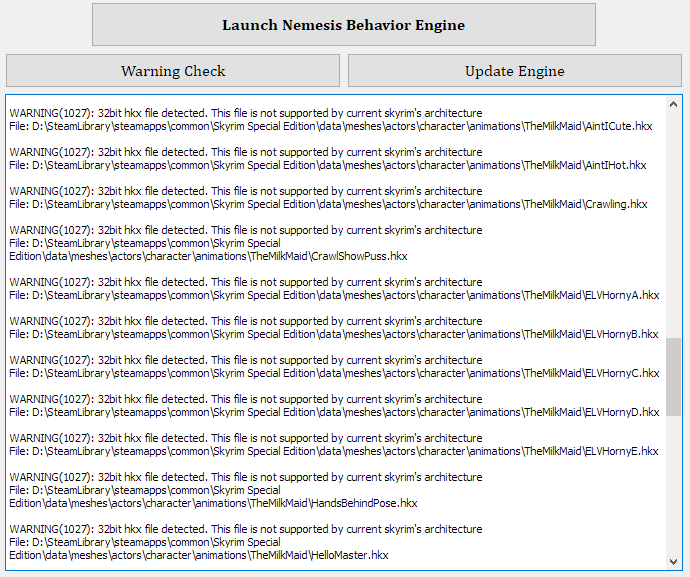Click the HelloMaster.hkx path text
The image size is (690, 577).
(x=199, y=548)
